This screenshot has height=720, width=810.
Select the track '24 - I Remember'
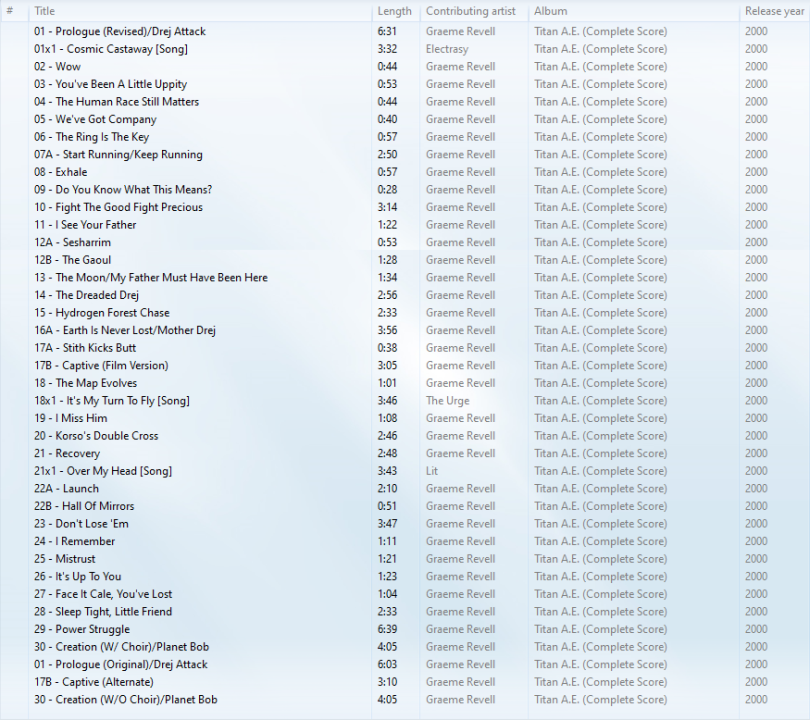pyautogui.click(x=74, y=541)
